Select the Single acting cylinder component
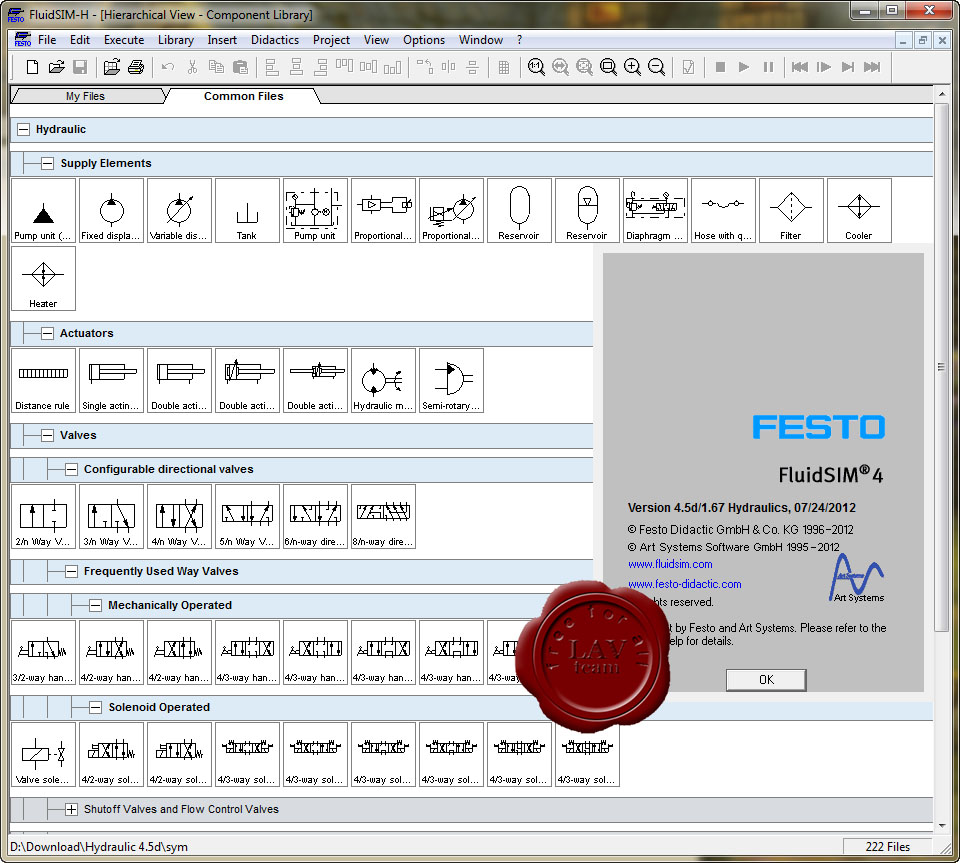 point(111,381)
